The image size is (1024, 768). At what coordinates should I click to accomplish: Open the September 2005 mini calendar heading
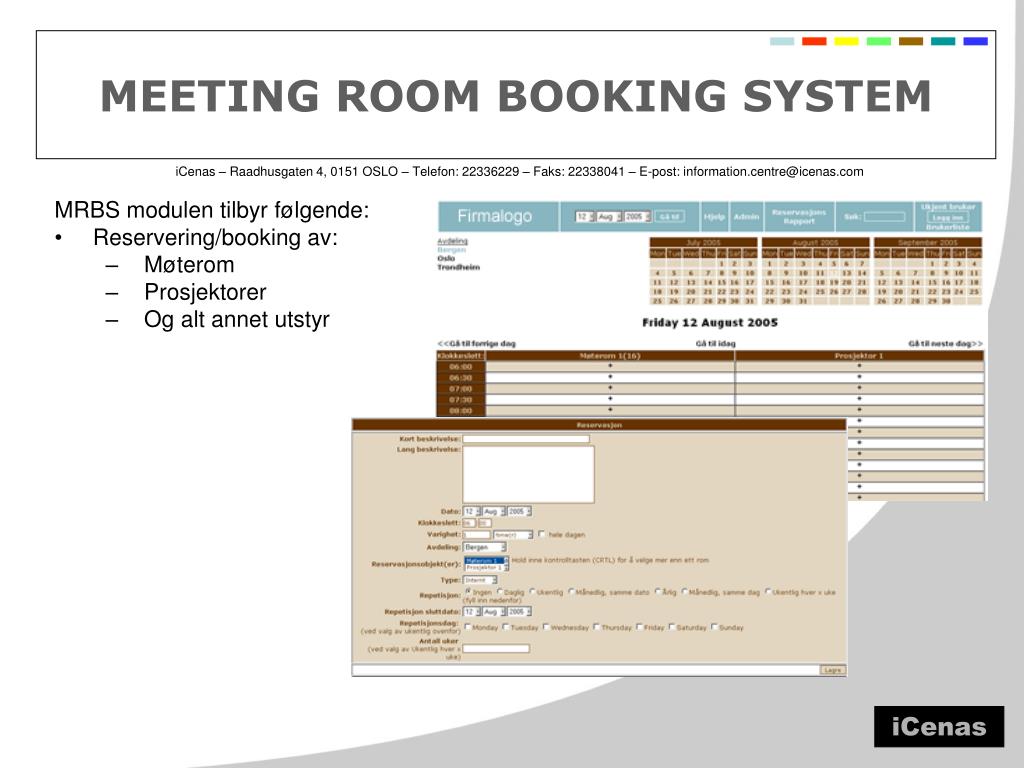[927, 242]
